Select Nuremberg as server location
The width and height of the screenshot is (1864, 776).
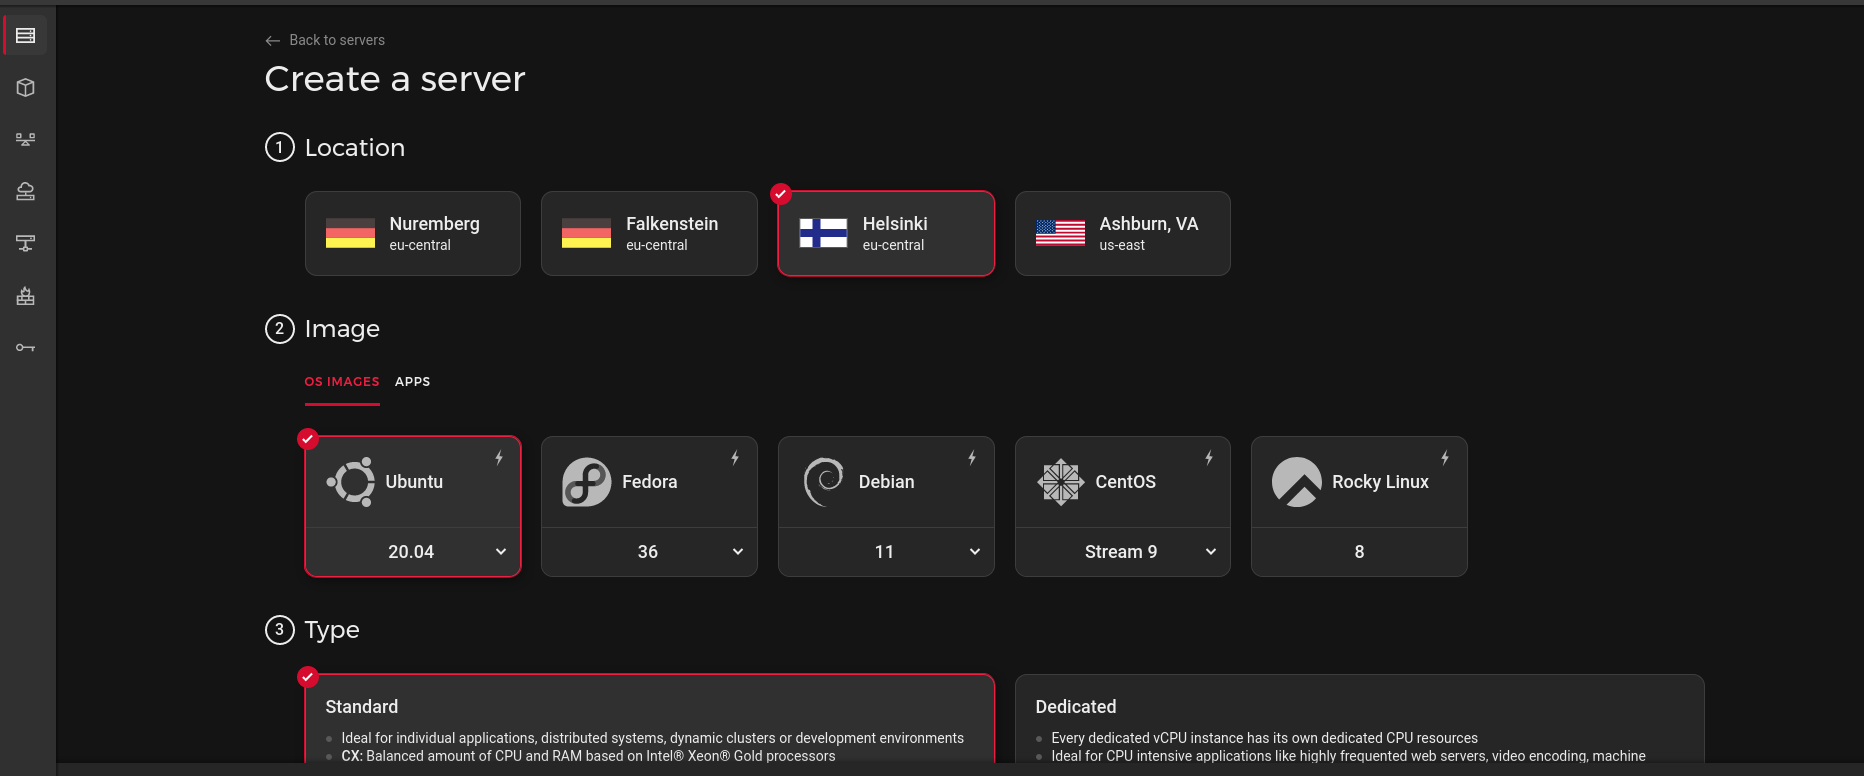coord(413,233)
